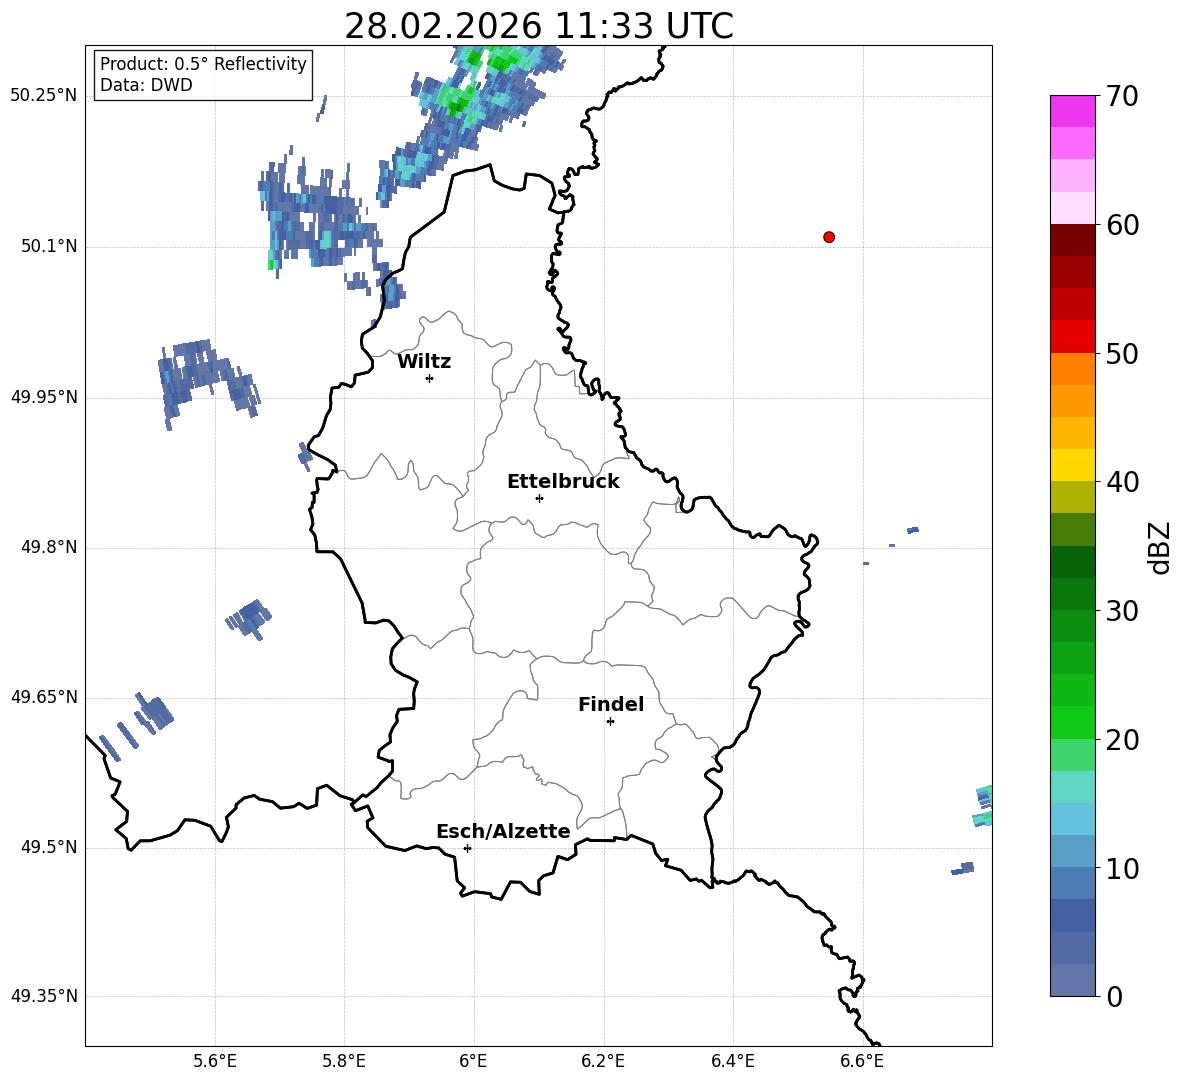Click the bright green colorbar swatch above 20
This screenshot has width=1184, height=1081.
1073,722
